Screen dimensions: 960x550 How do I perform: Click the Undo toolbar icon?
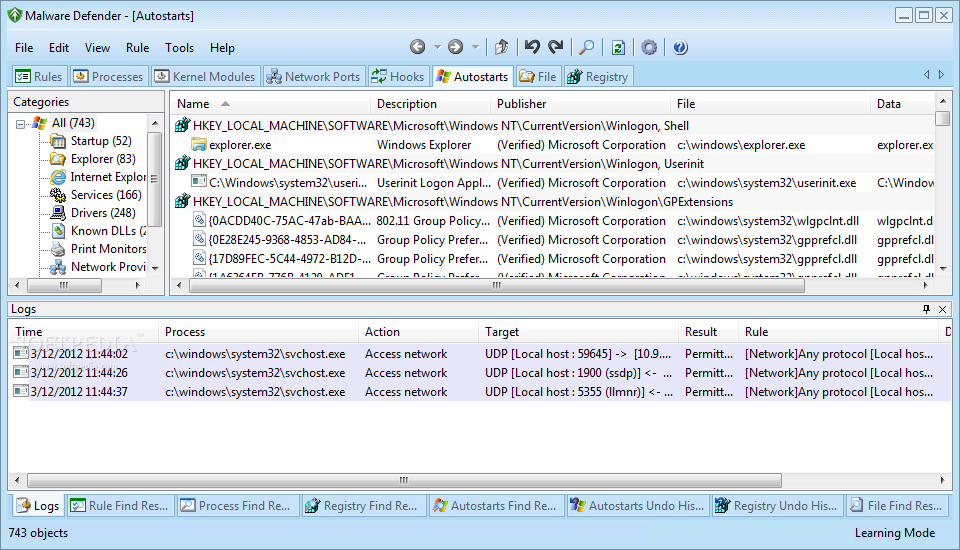tap(532, 47)
